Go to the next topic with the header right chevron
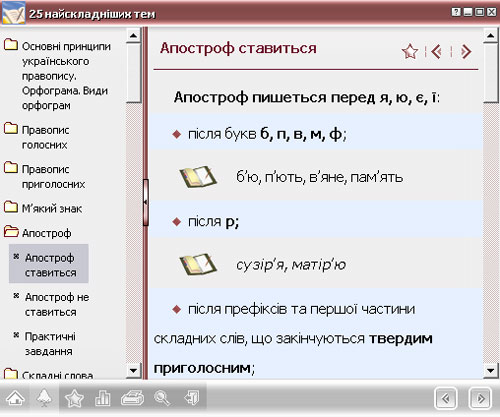Image resolution: width=500 pixels, height=417 pixels. click(x=466, y=51)
